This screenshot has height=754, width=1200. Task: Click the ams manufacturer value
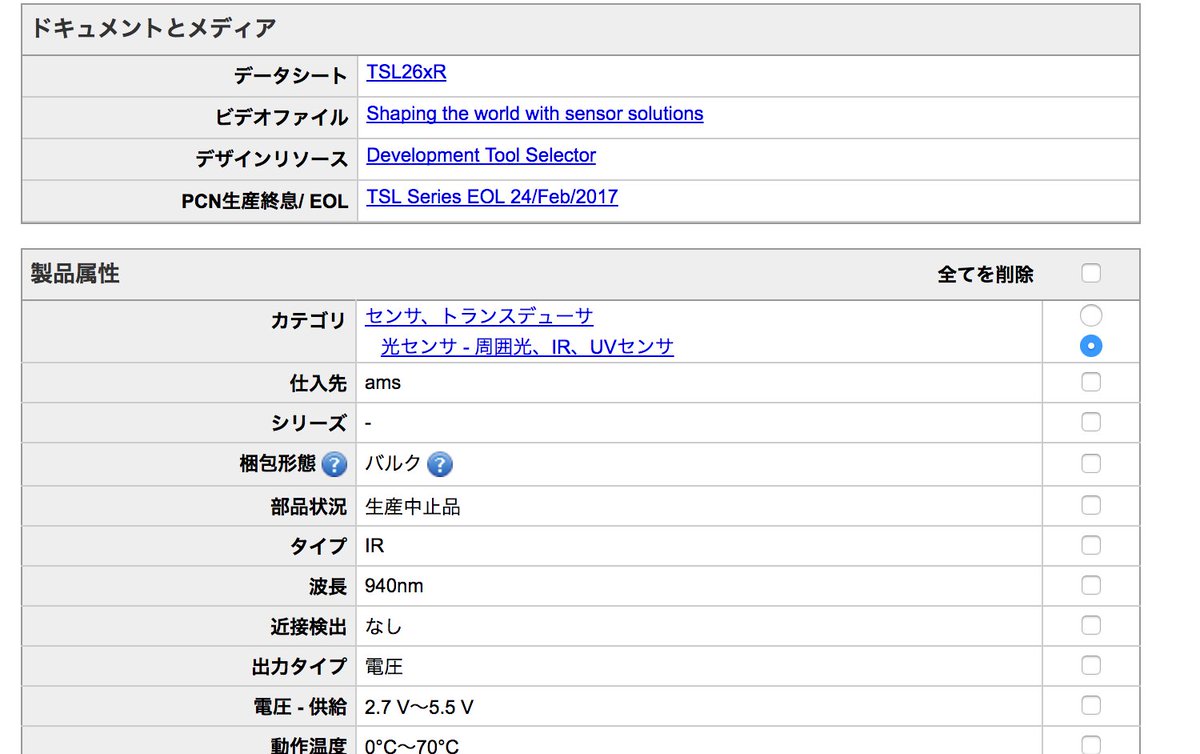[383, 383]
